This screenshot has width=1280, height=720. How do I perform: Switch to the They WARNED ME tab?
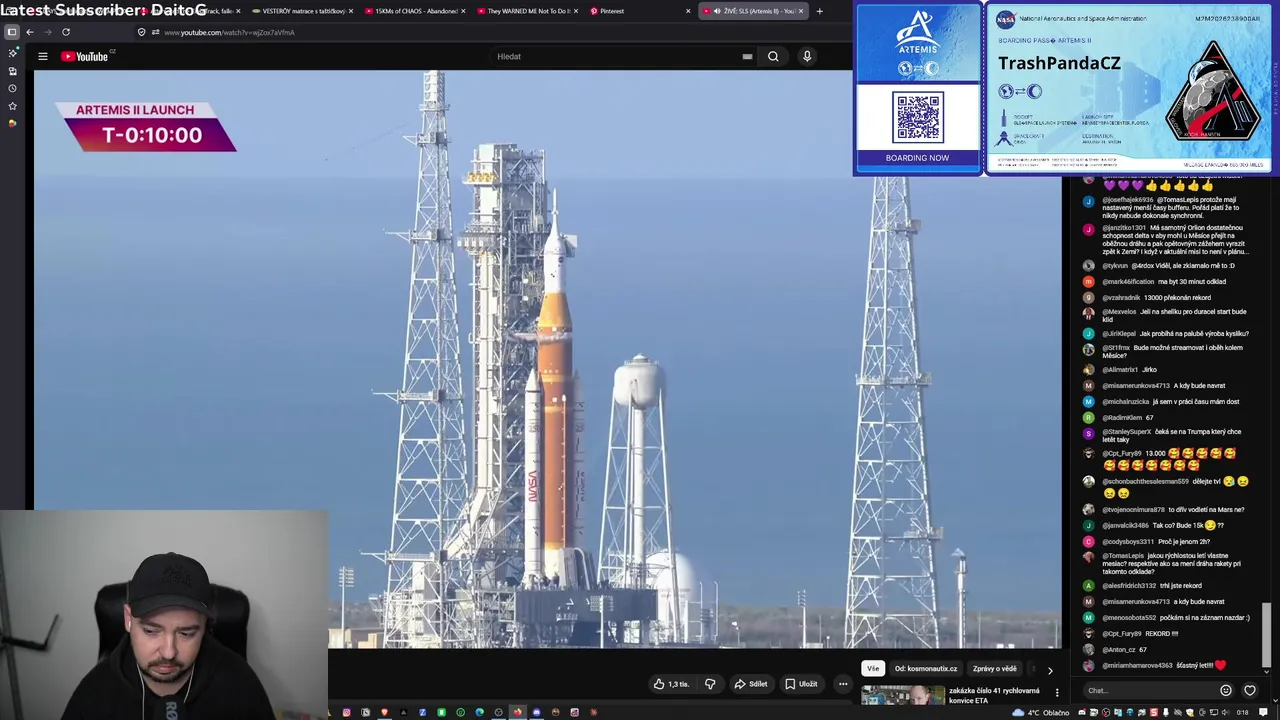click(x=527, y=11)
